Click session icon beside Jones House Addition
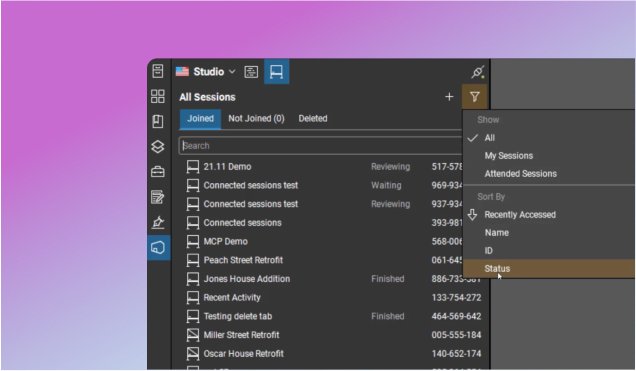The image size is (636, 371). [x=193, y=279]
